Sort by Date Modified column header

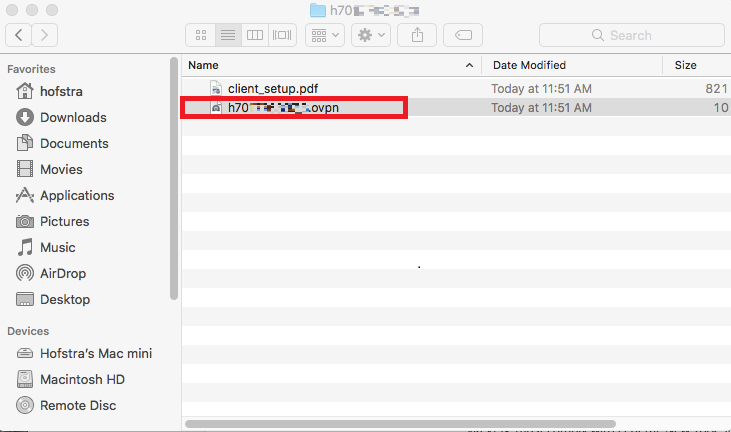[x=529, y=65]
